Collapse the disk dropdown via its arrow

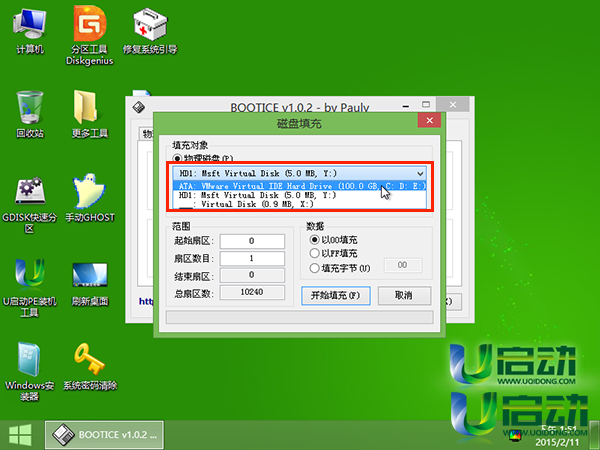(420, 173)
